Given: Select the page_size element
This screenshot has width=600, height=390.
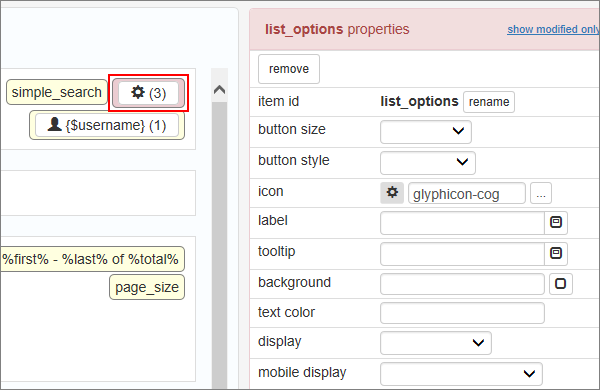Looking at the screenshot, I should click(x=147, y=287).
